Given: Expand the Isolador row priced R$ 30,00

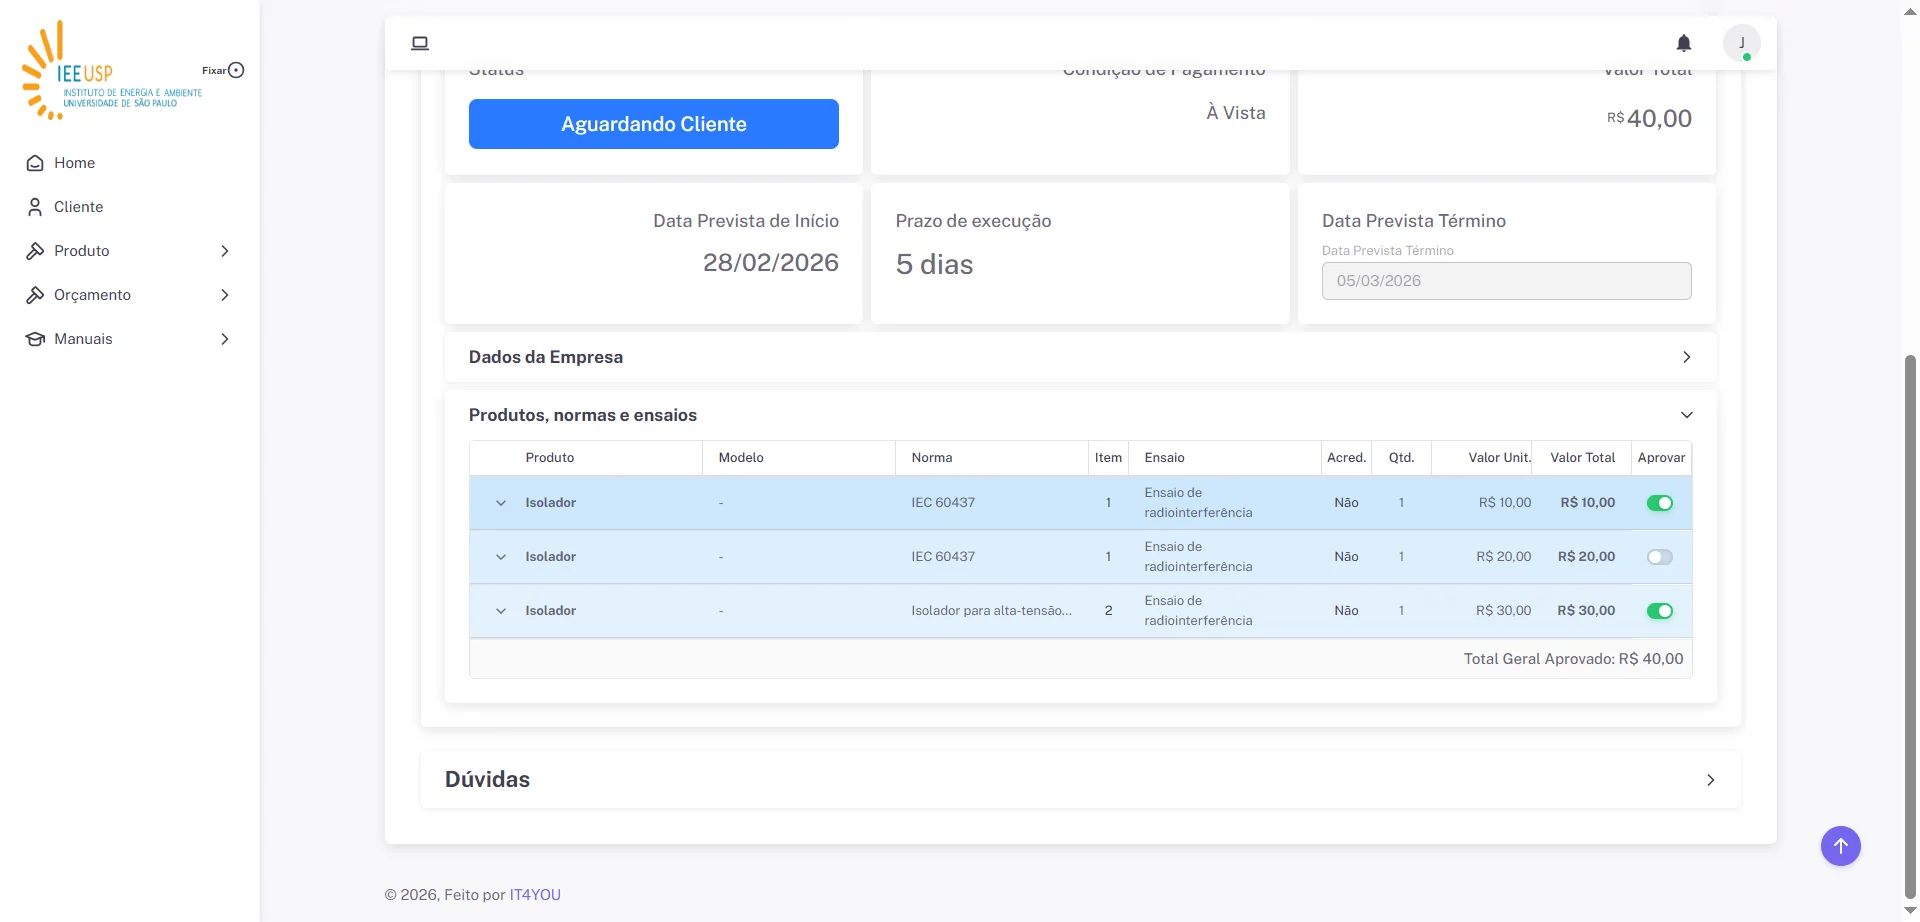Looking at the screenshot, I should (501, 611).
